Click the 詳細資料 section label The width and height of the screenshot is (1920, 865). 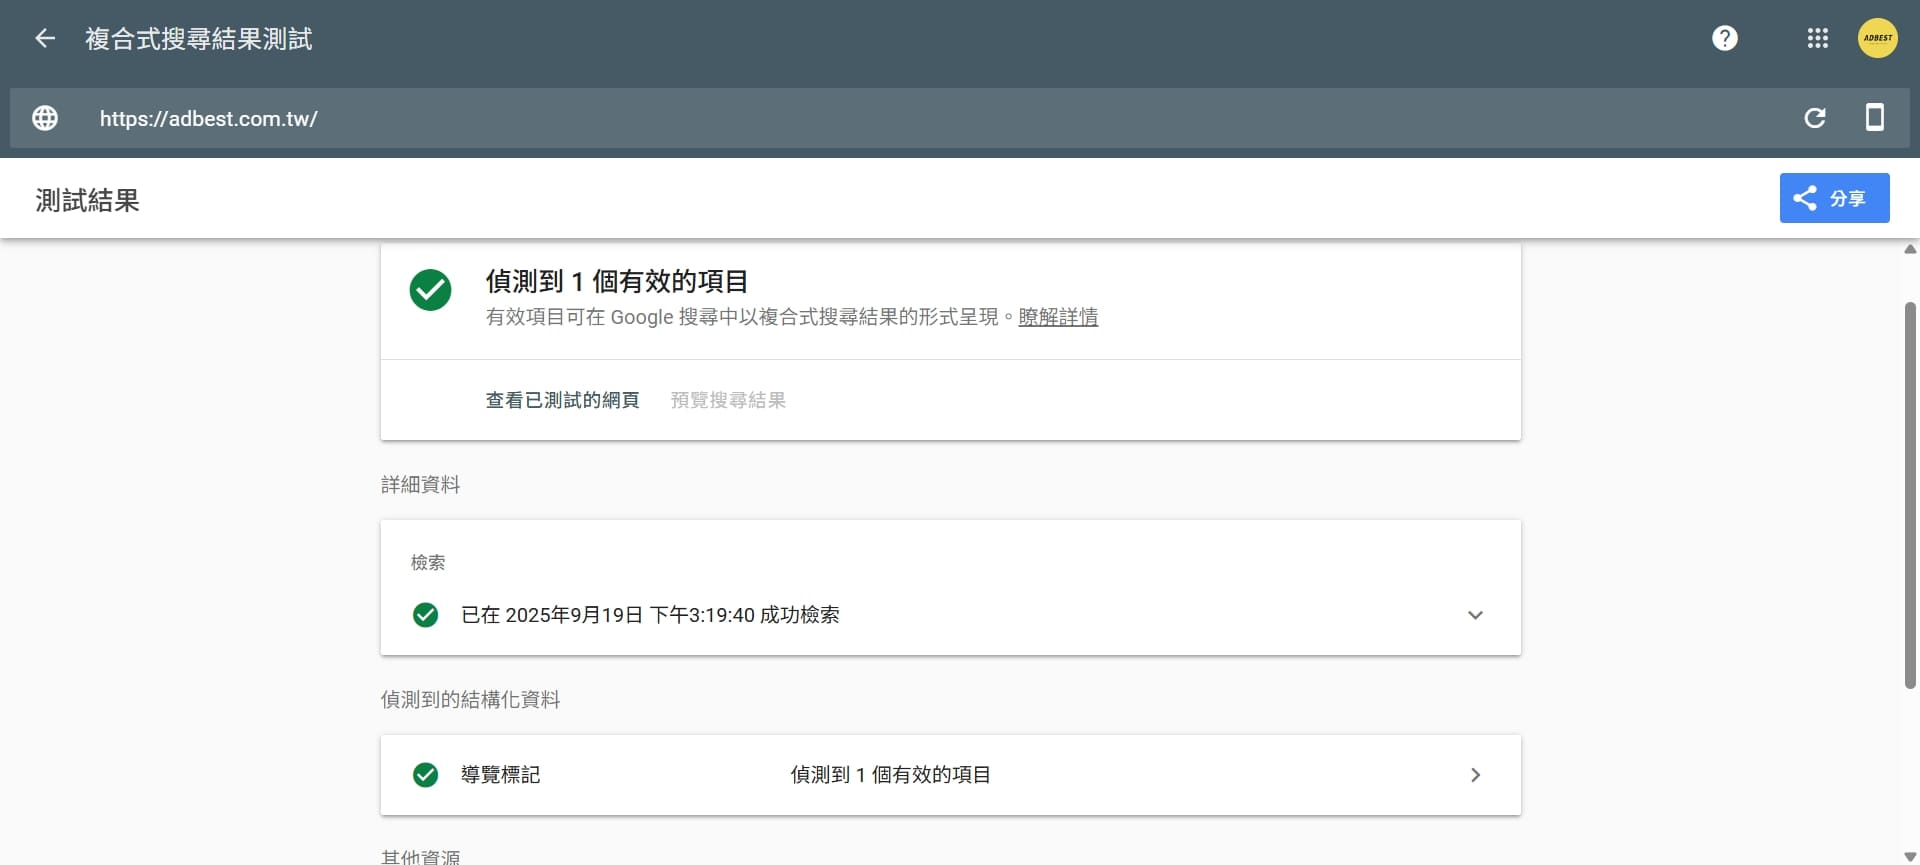click(420, 485)
